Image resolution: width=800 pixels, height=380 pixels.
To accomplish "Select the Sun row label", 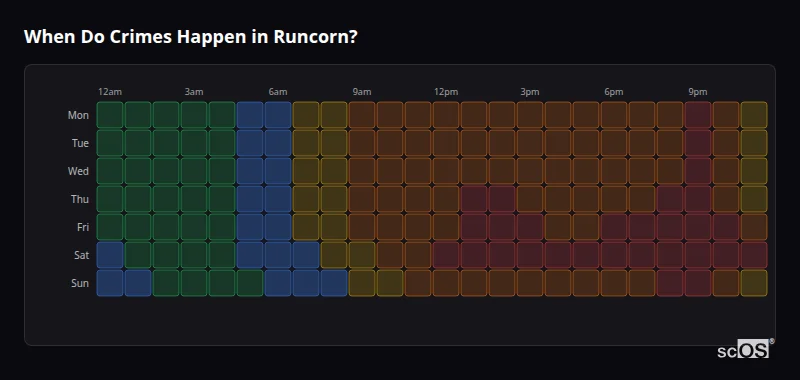I will click(x=80, y=283).
